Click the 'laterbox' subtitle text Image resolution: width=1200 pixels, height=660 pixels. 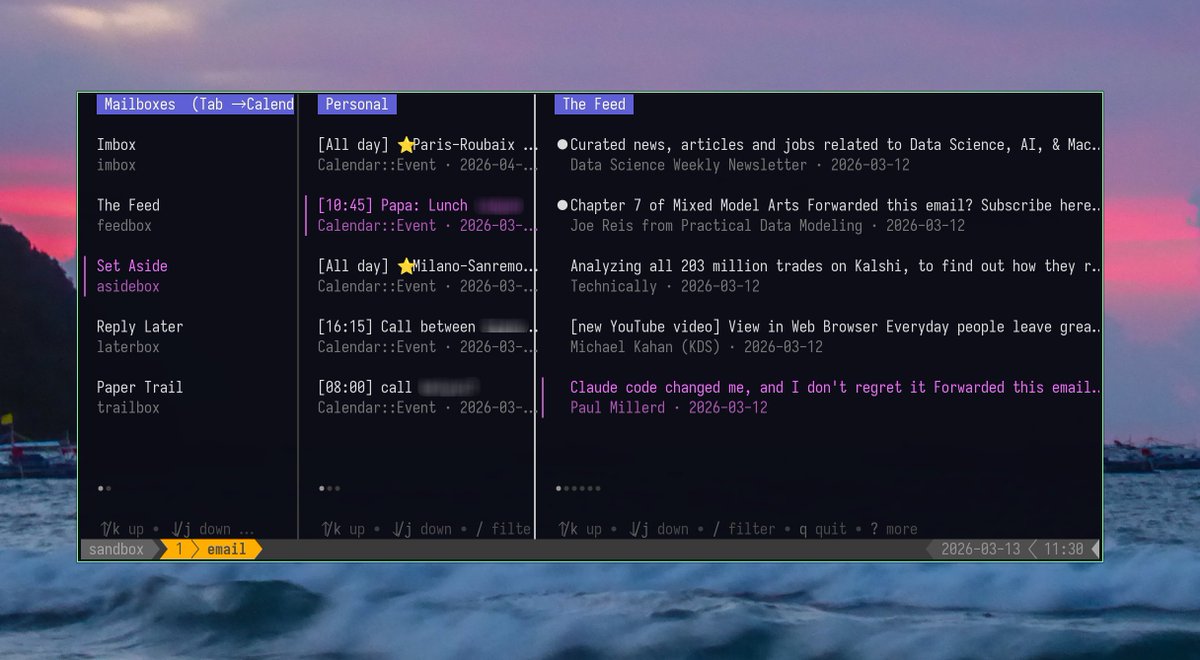(128, 347)
